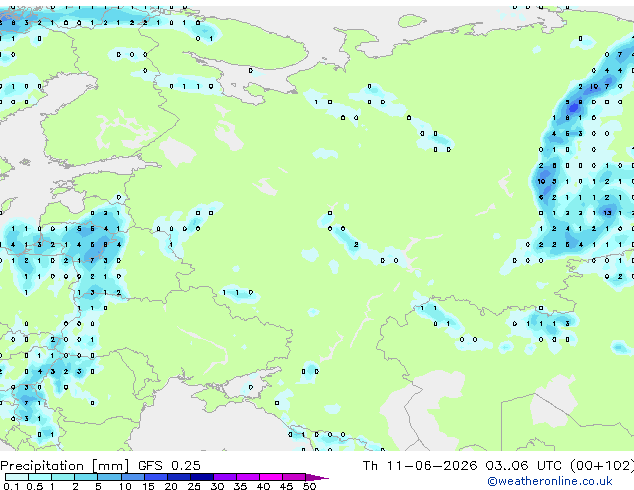Image resolution: width=634 pixels, height=490 pixels.
Task: Click the "0.1" label under the legend
Action: pyautogui.click(x=11, y=486)
